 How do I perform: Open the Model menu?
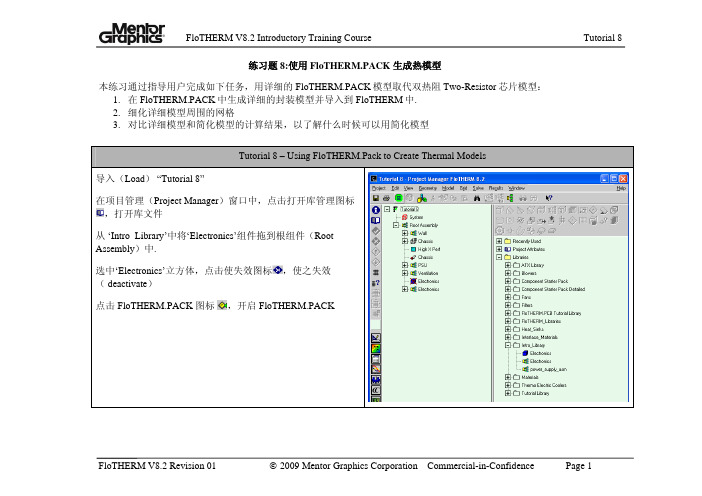click(448, 188)
